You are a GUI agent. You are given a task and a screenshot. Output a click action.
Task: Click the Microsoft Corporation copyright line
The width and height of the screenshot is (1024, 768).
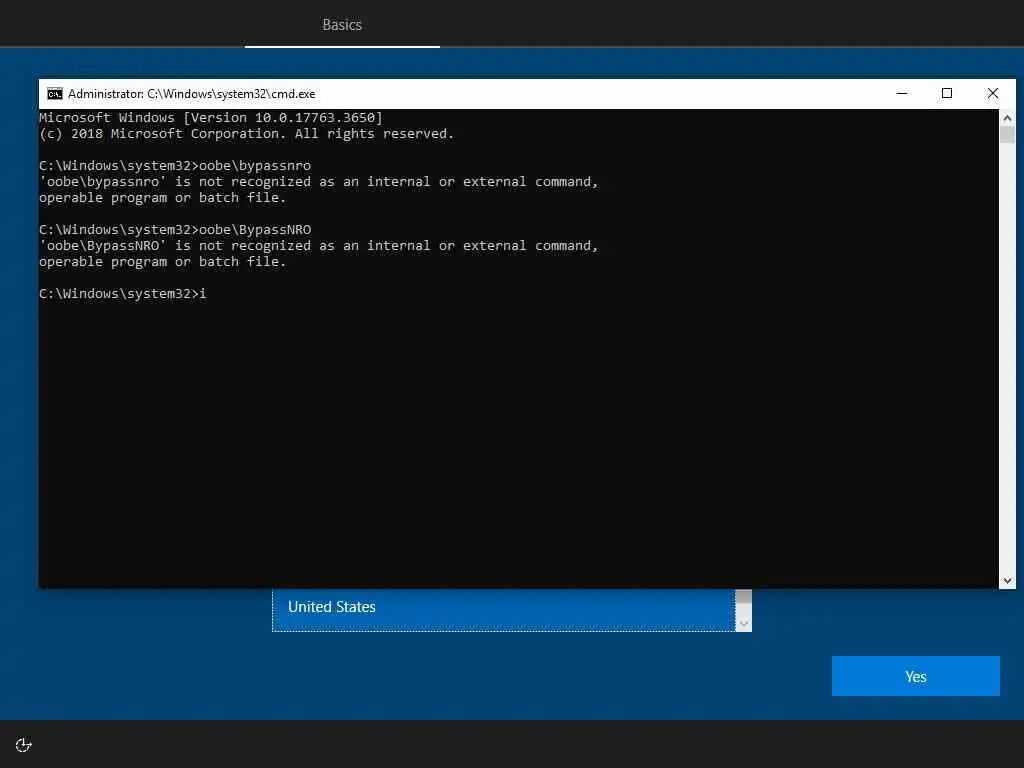[246, 134]
